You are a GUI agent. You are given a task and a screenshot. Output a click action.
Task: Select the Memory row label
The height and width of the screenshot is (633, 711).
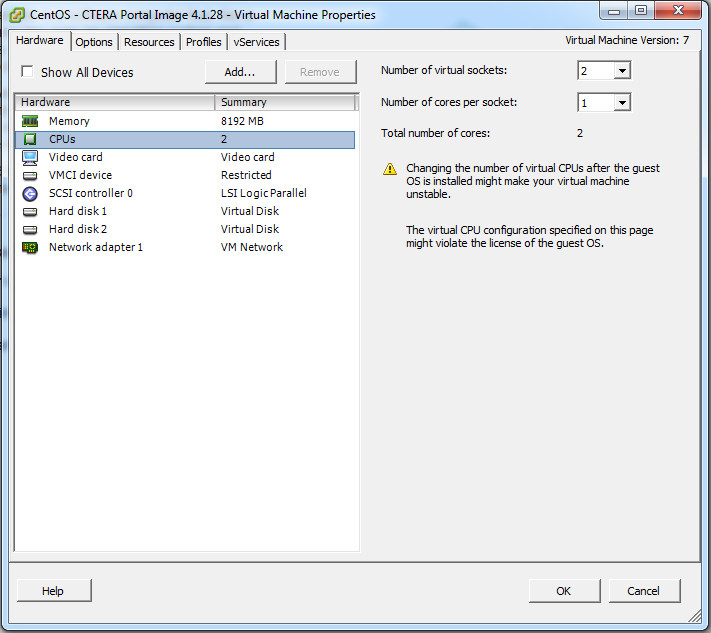69,121
